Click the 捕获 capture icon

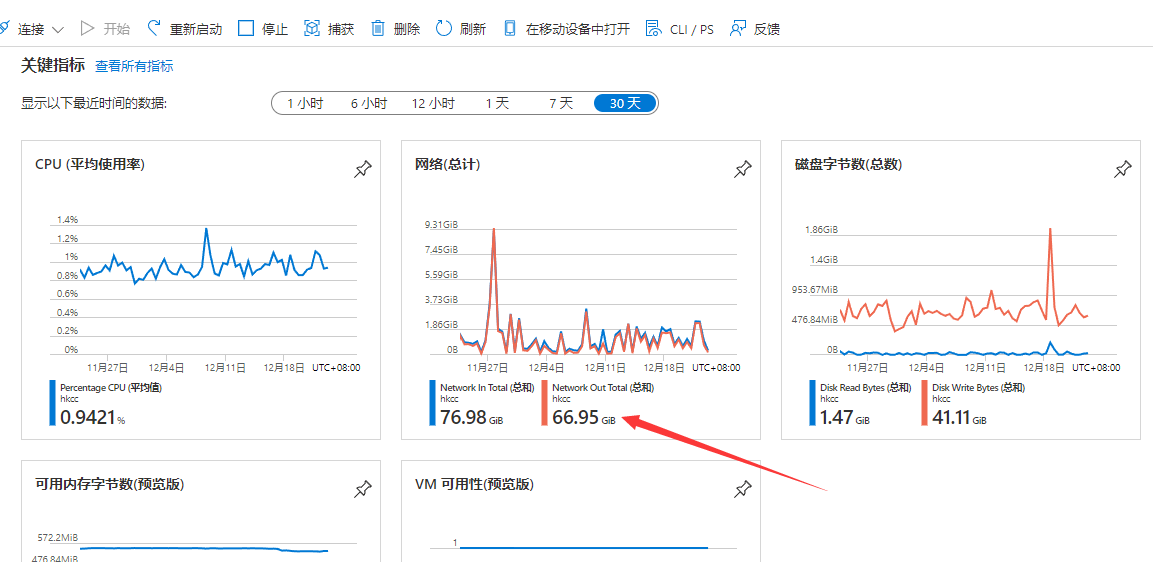point(312,28)
